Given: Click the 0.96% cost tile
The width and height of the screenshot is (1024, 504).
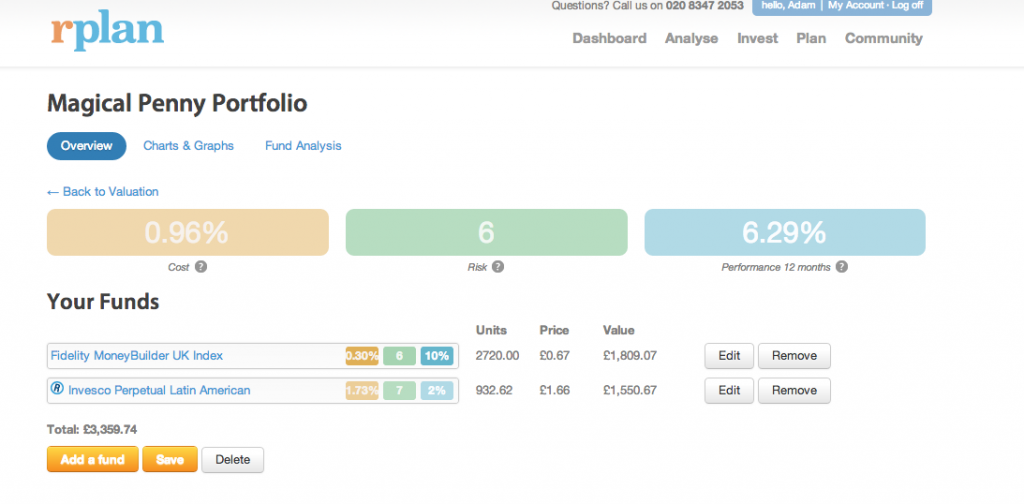Looking at the screenshot, I should click(187, 232).
